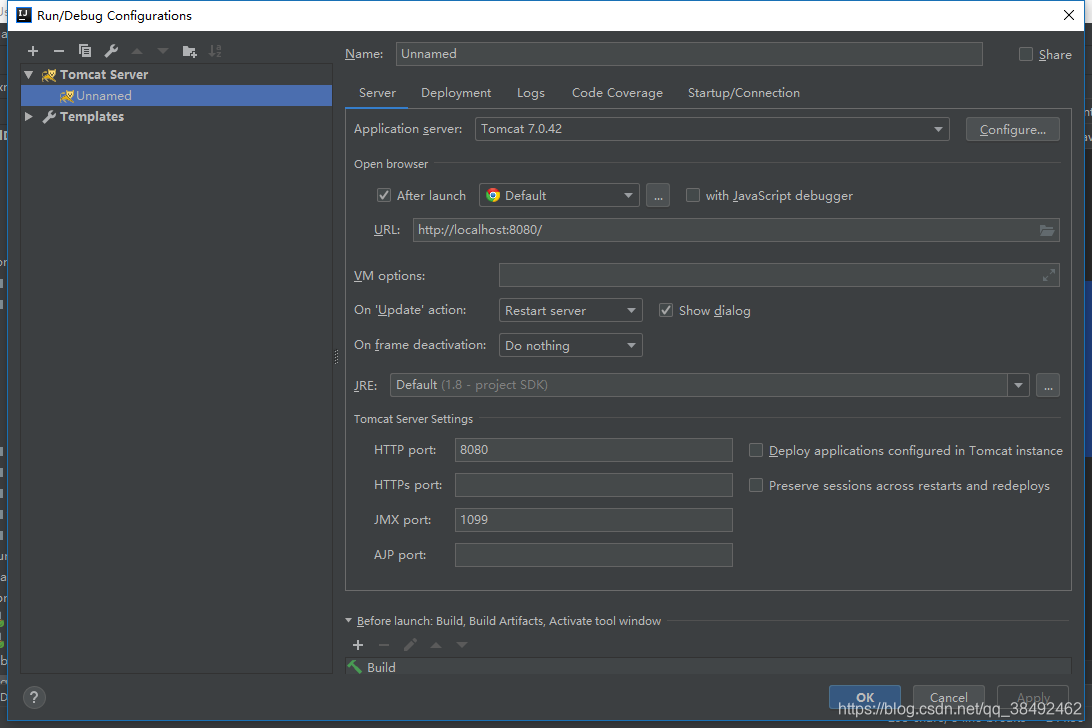Create new folder for configurations
Viewport: 1092px width, 728px height.
(x=189, y=51)
